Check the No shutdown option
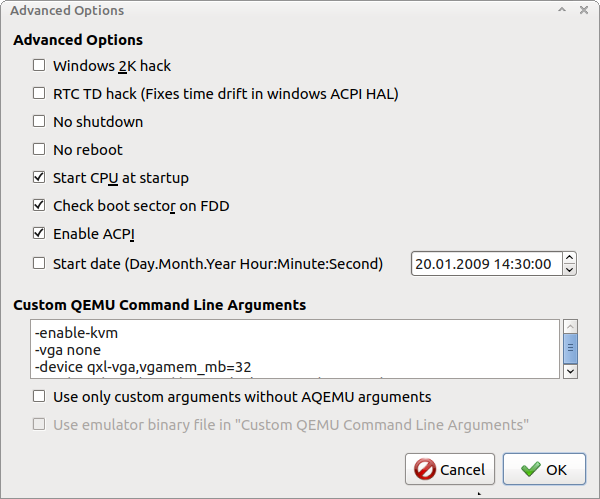Screen dimensions: 600x499 [39, 121]
